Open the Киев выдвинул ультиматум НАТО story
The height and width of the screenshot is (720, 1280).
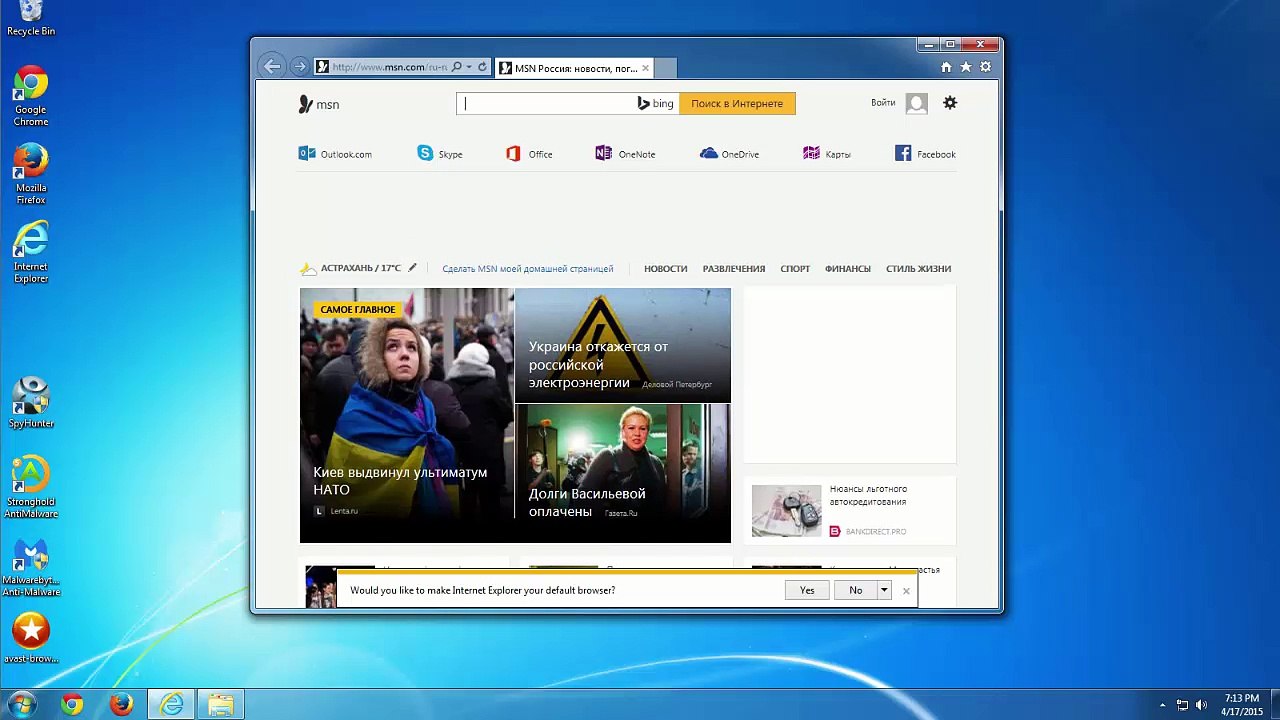click(x=407, y=416)
